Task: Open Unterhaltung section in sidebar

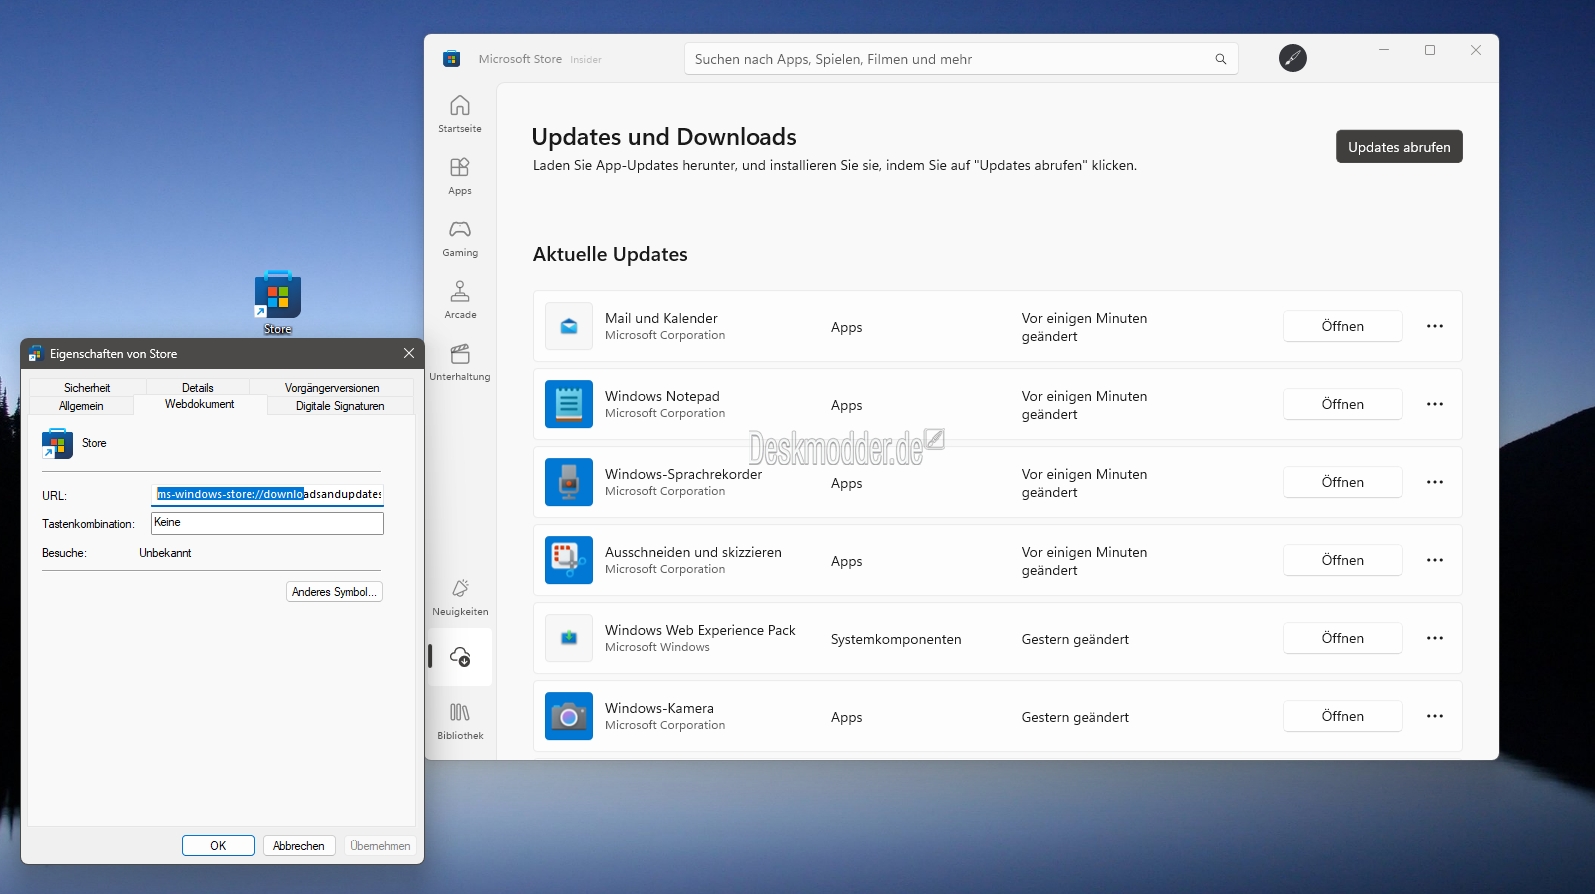Action: click(460, 362)
